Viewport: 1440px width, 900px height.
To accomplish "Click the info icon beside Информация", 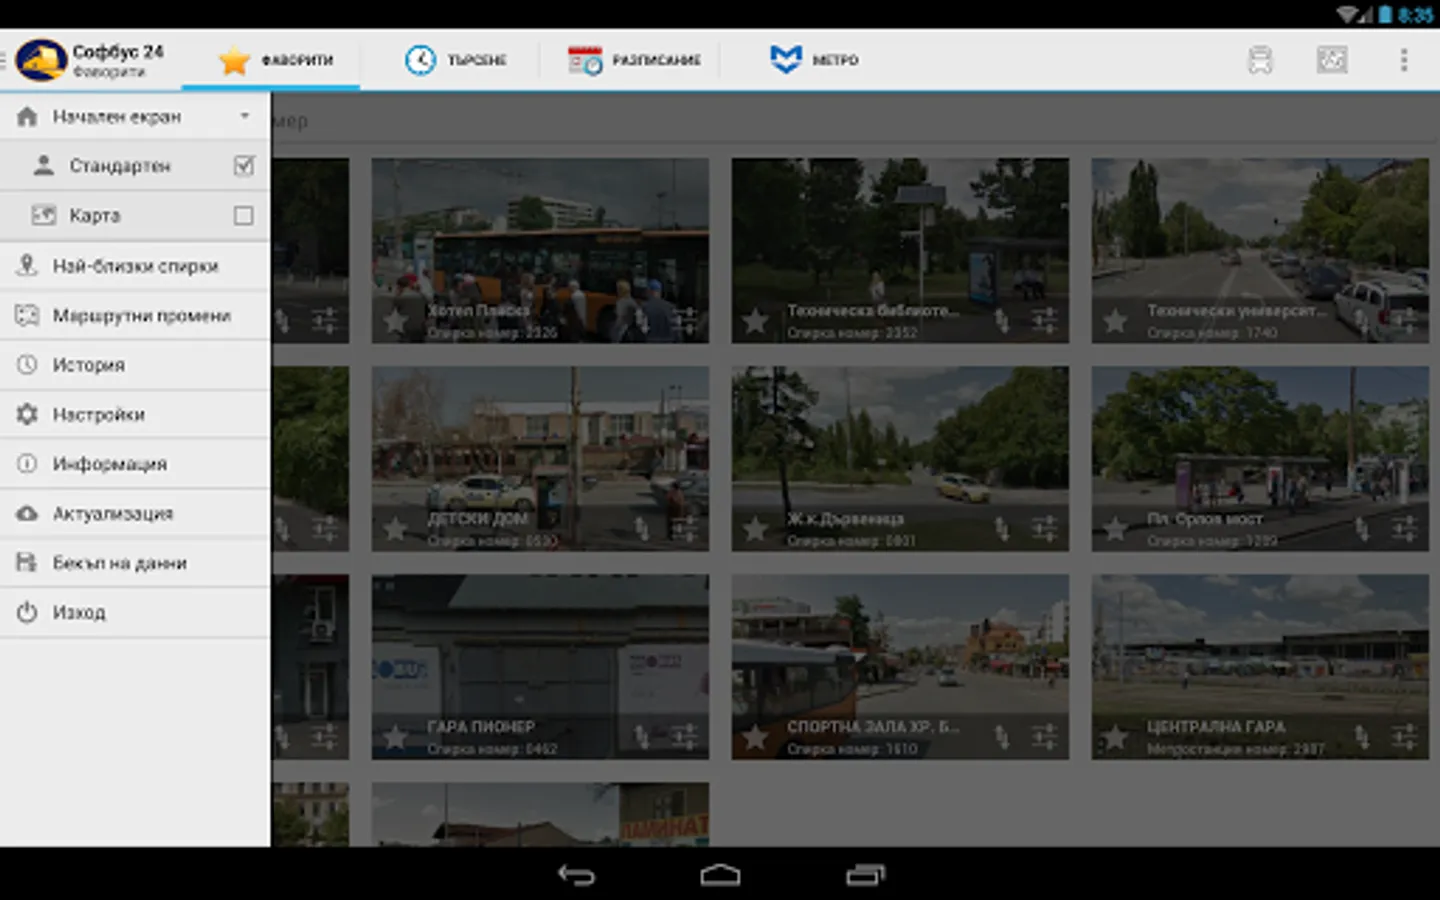I will [x=28, y=463].
